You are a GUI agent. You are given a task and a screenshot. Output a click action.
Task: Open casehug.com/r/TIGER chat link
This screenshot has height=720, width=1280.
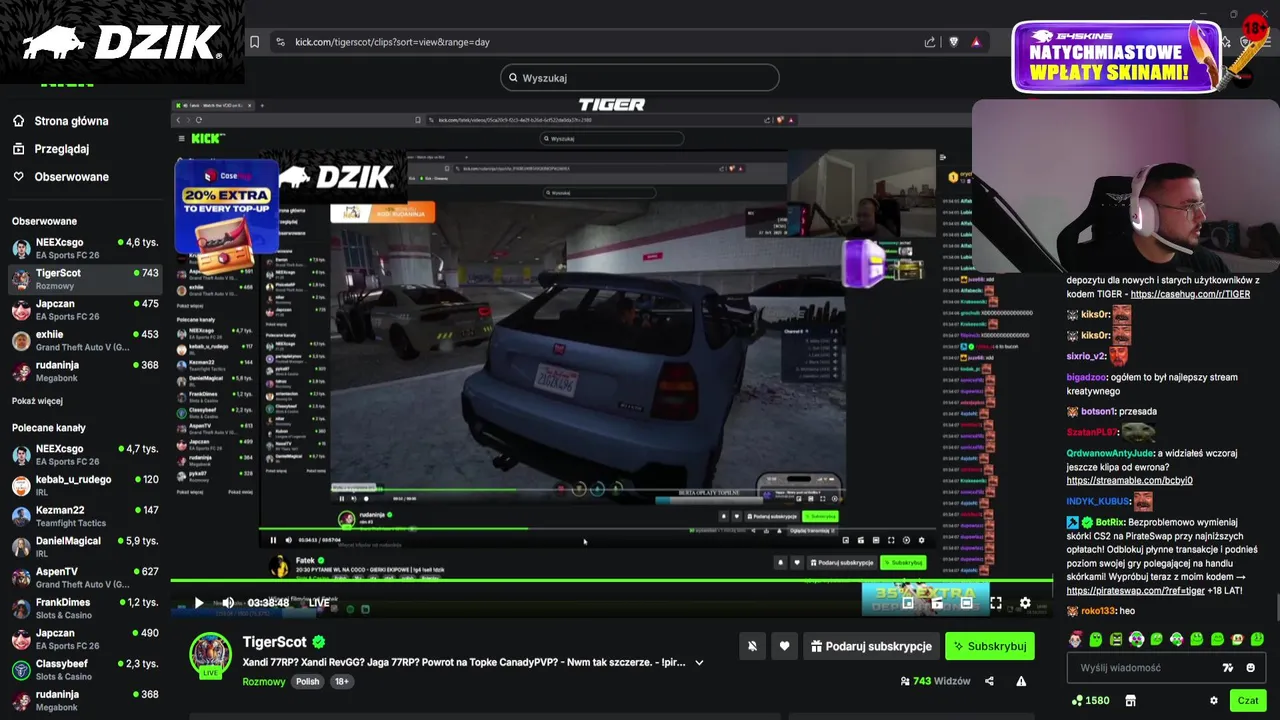[x=1190, y=294]
